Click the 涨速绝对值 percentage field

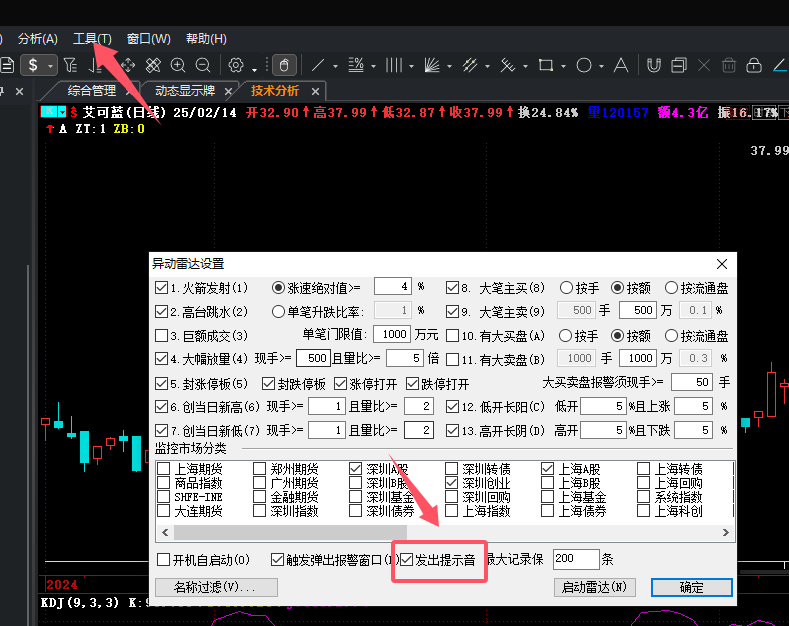click(392, 286)
